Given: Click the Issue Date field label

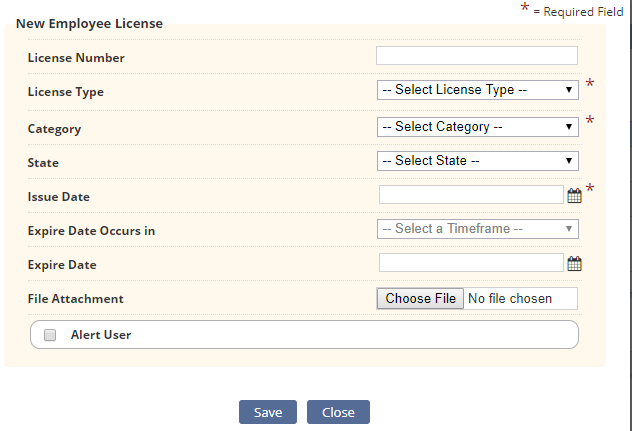Looking at the screenshot, I should pyautogui.click(x=58, y=197).
